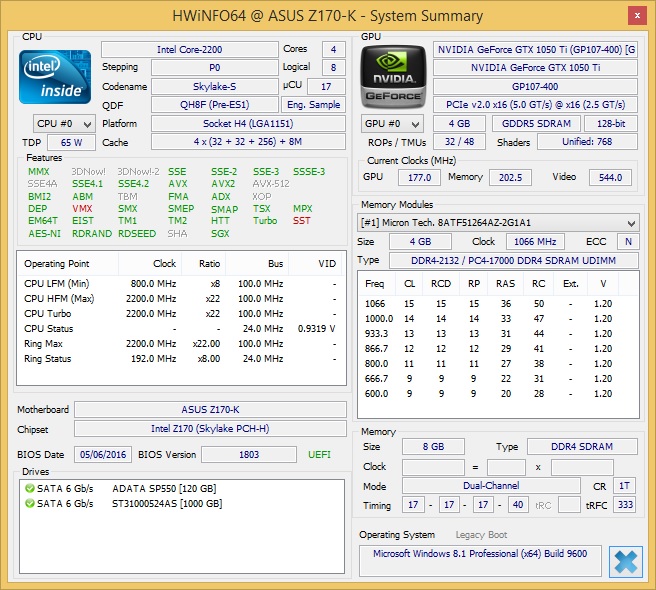This screenshot has width=656, height=590.
Task: Click the 65 W TDP value
Action: pyautogui.click(x=72, y=143)
